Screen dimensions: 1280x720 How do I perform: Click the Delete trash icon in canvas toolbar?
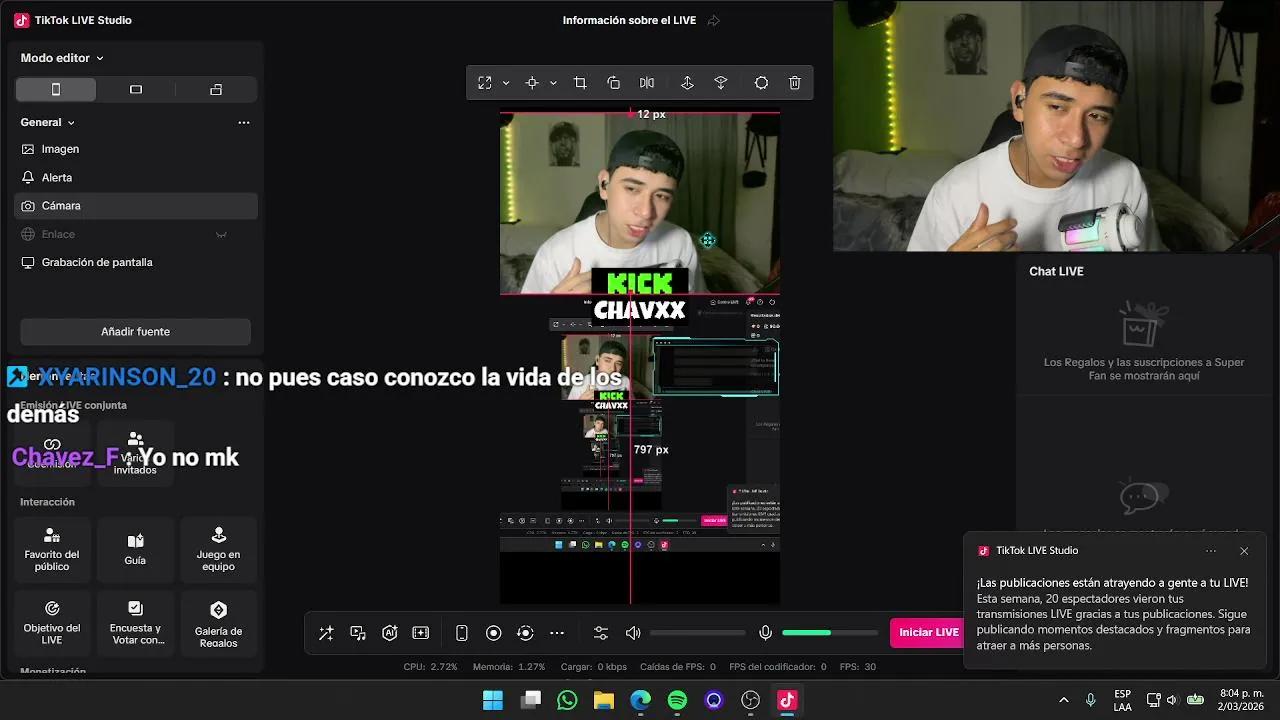point(794,83)
